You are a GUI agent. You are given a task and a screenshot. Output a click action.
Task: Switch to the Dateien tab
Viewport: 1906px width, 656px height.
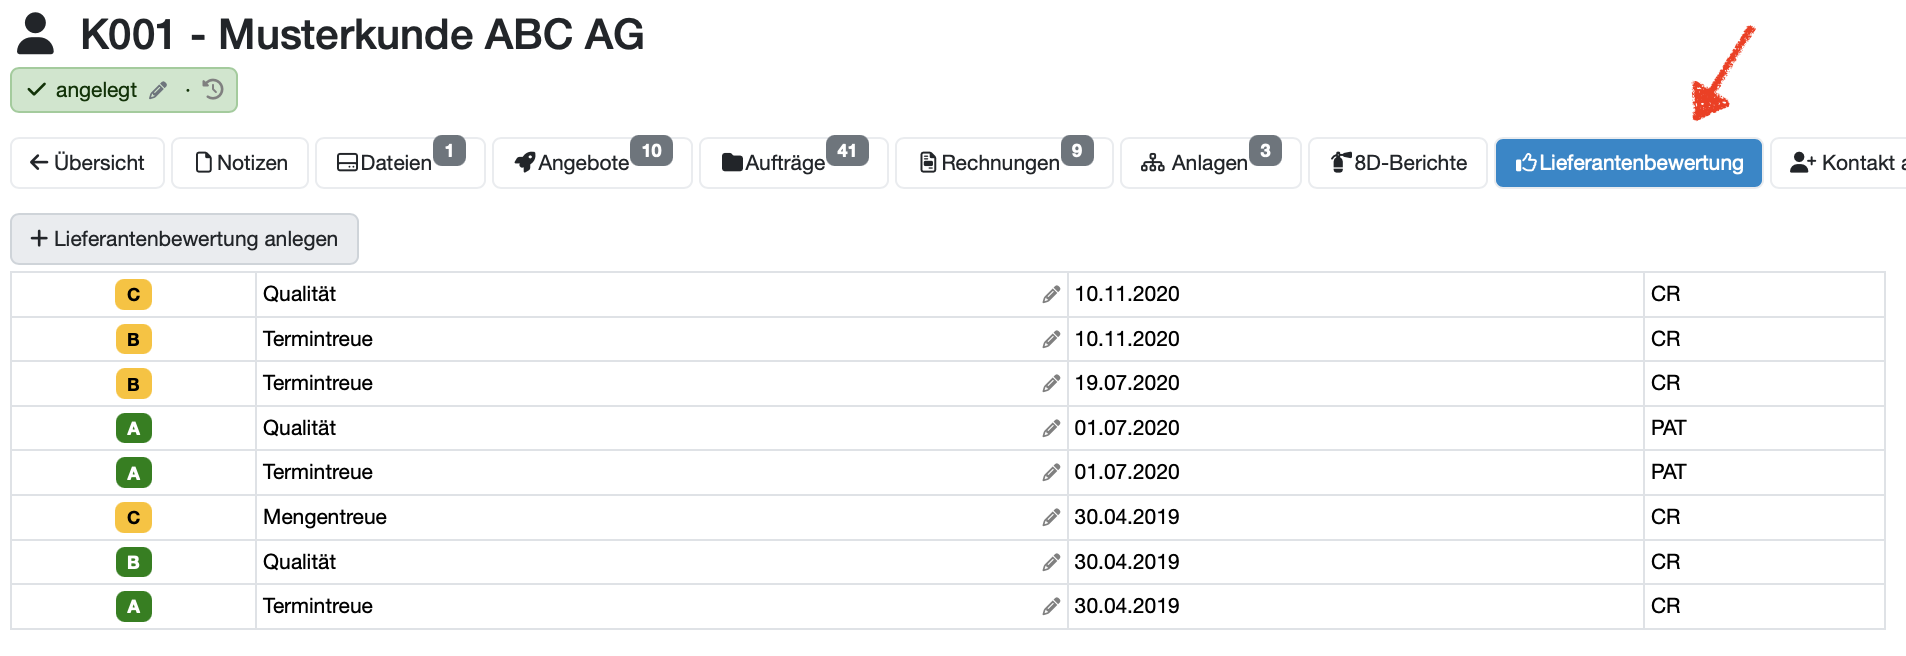[x=400, y=163]
